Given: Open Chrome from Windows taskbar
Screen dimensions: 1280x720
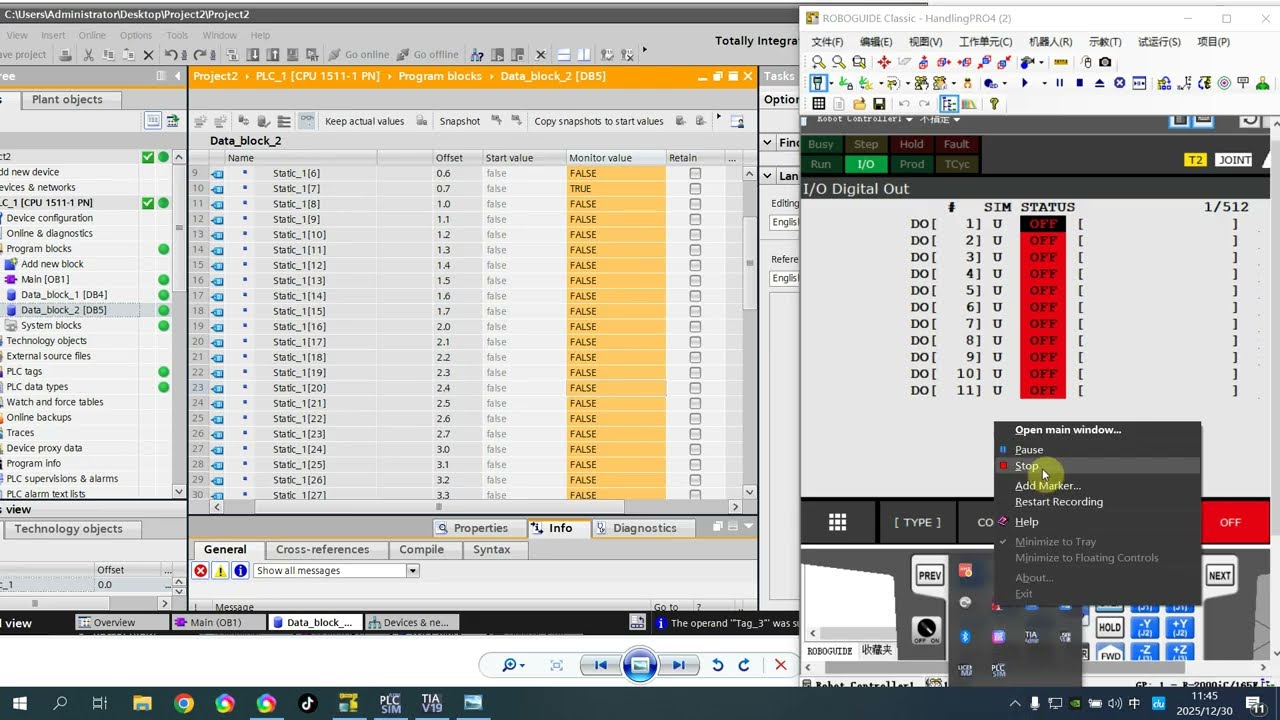Looking at the screenshot, I should [183, 703].
